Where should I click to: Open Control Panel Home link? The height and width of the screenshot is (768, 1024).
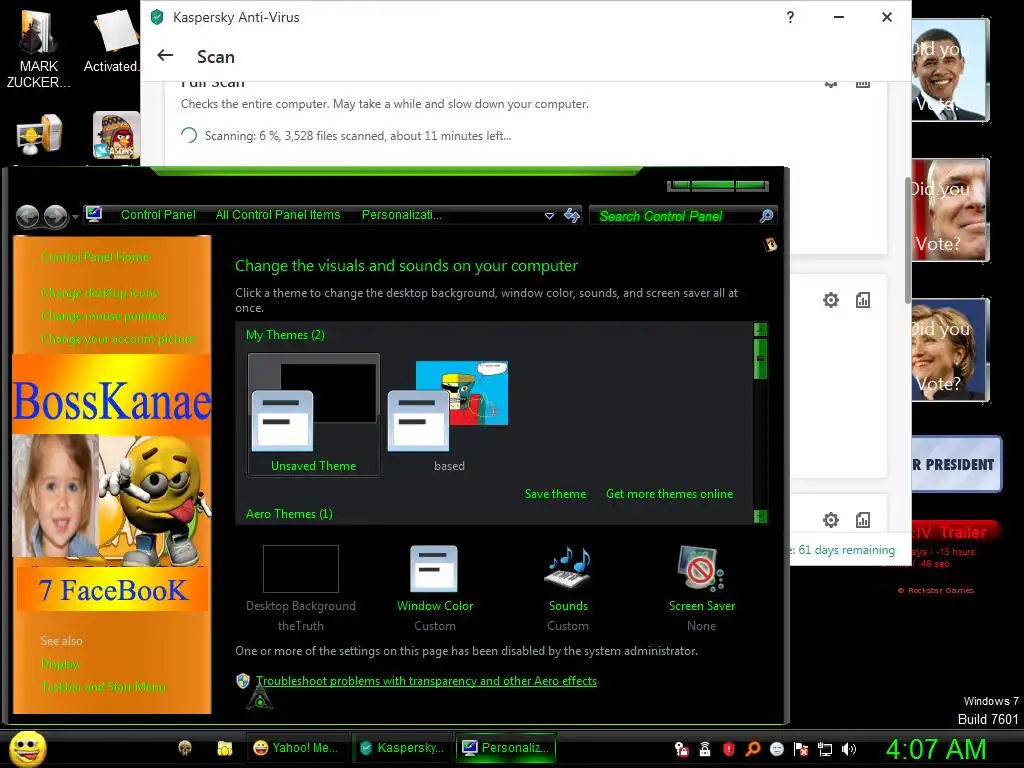coord(95,257)
